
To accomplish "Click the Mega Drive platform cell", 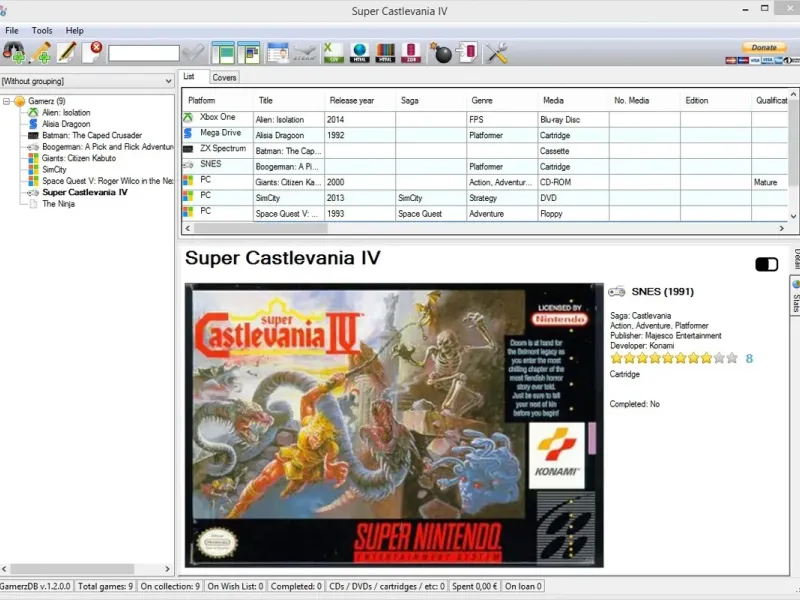I will [x=218, y=133].
